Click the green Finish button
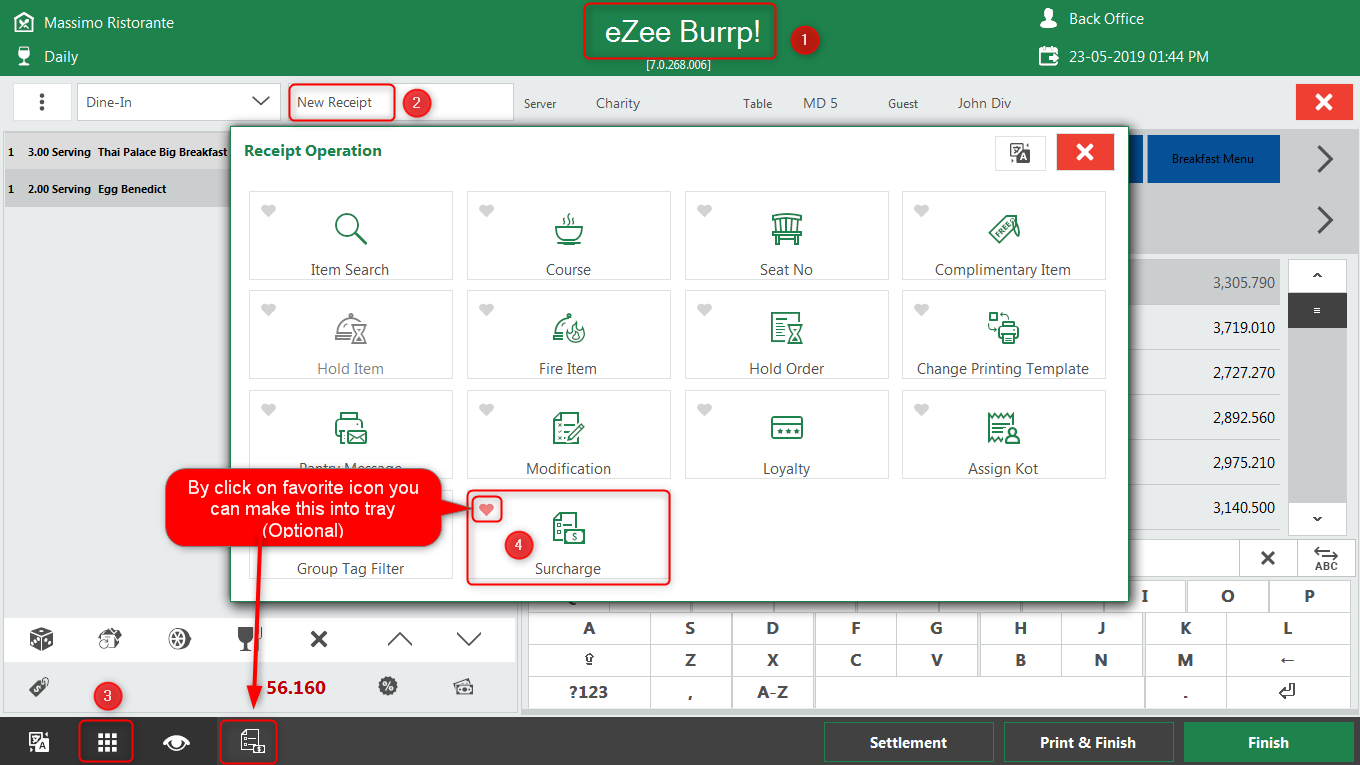Image resolution: width=1360 pixels, height=765 pixels. pyautogui.click(x=1268, y=742)
